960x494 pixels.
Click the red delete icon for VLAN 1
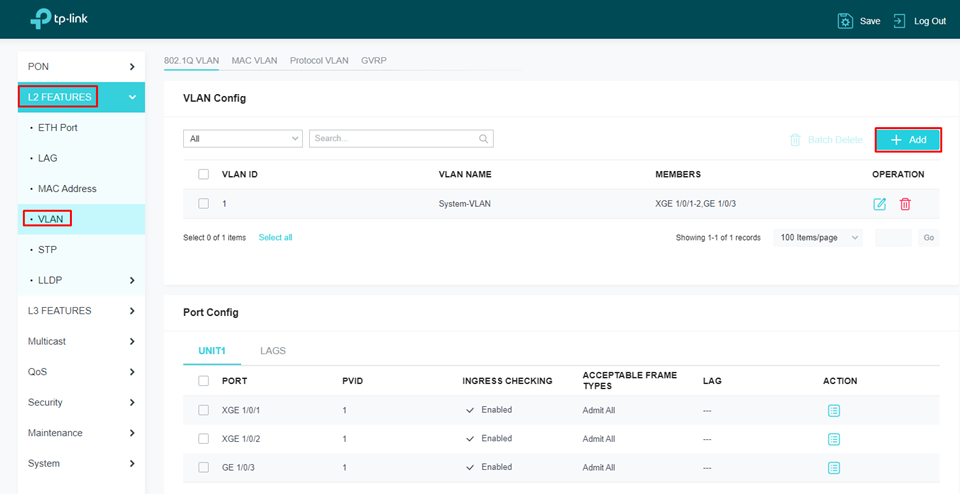pos(905,204)
